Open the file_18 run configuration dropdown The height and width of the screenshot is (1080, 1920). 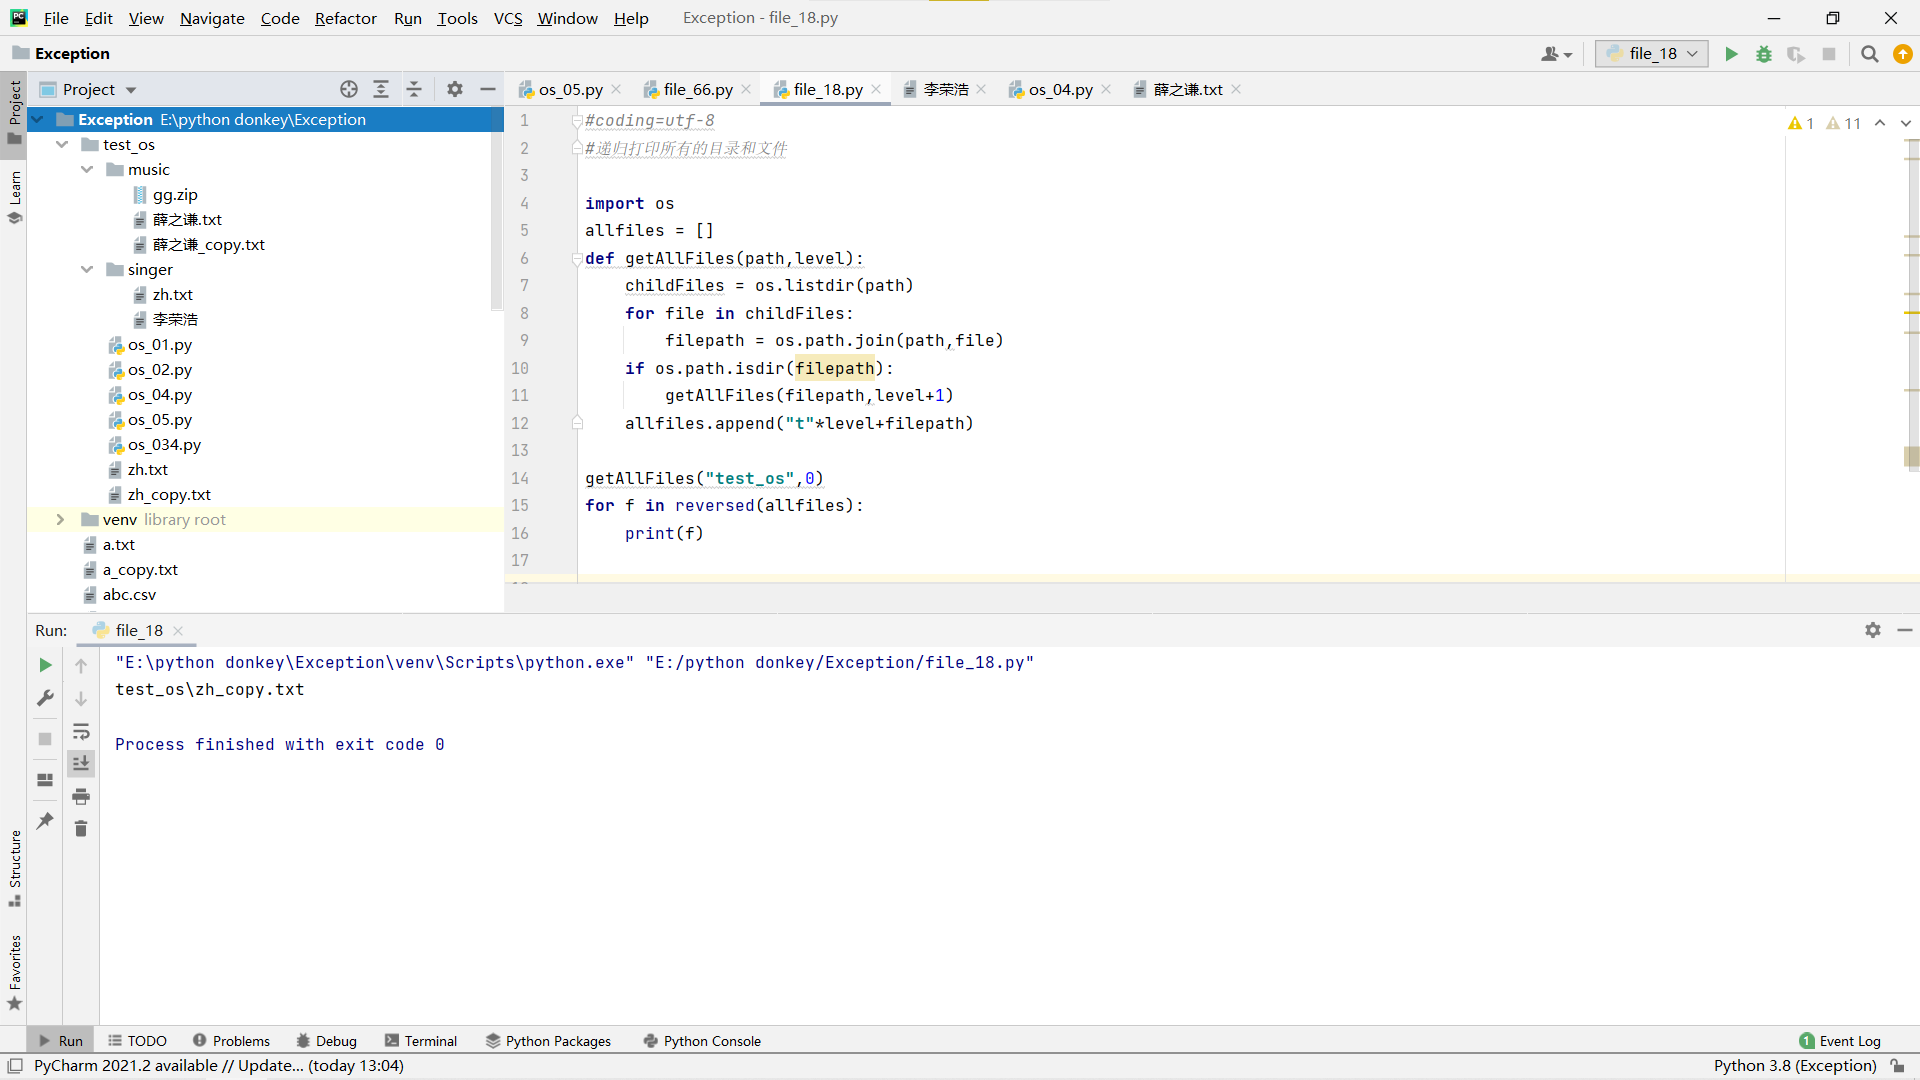point(1652,54)
